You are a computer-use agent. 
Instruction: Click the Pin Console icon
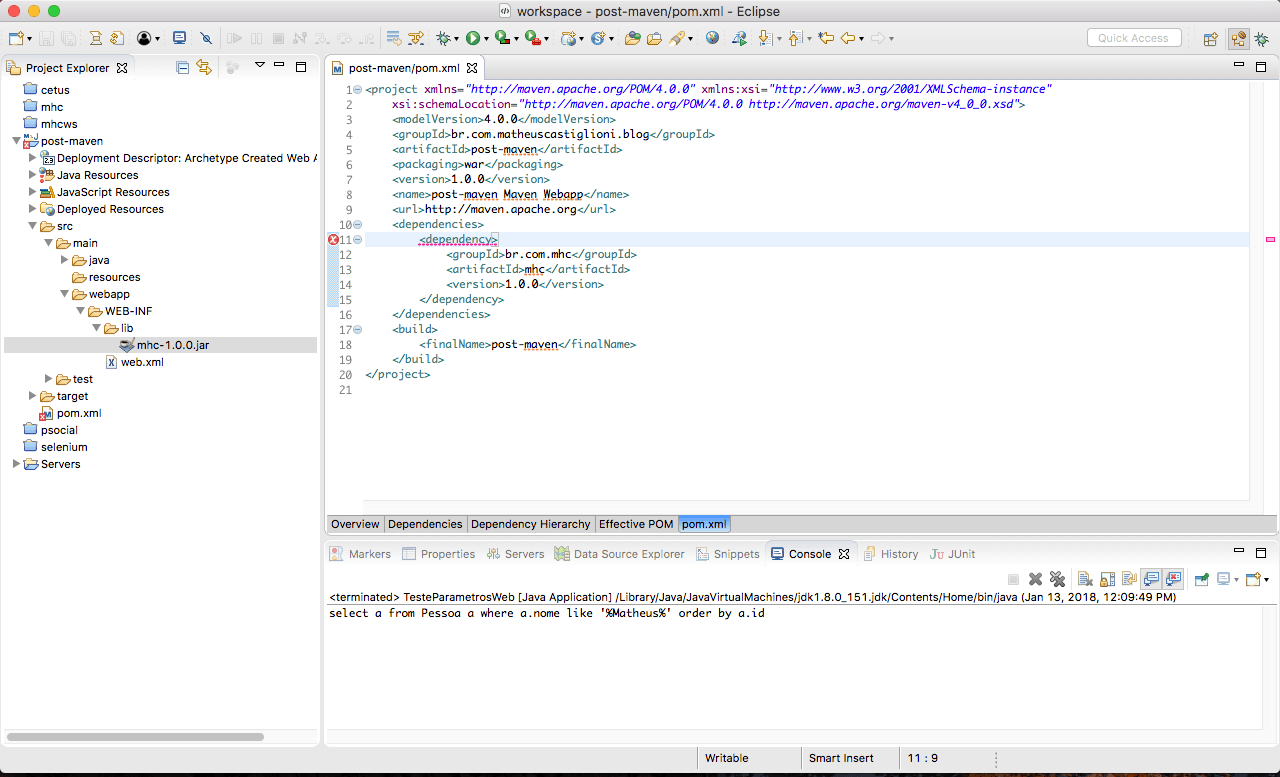[1202, 579]
